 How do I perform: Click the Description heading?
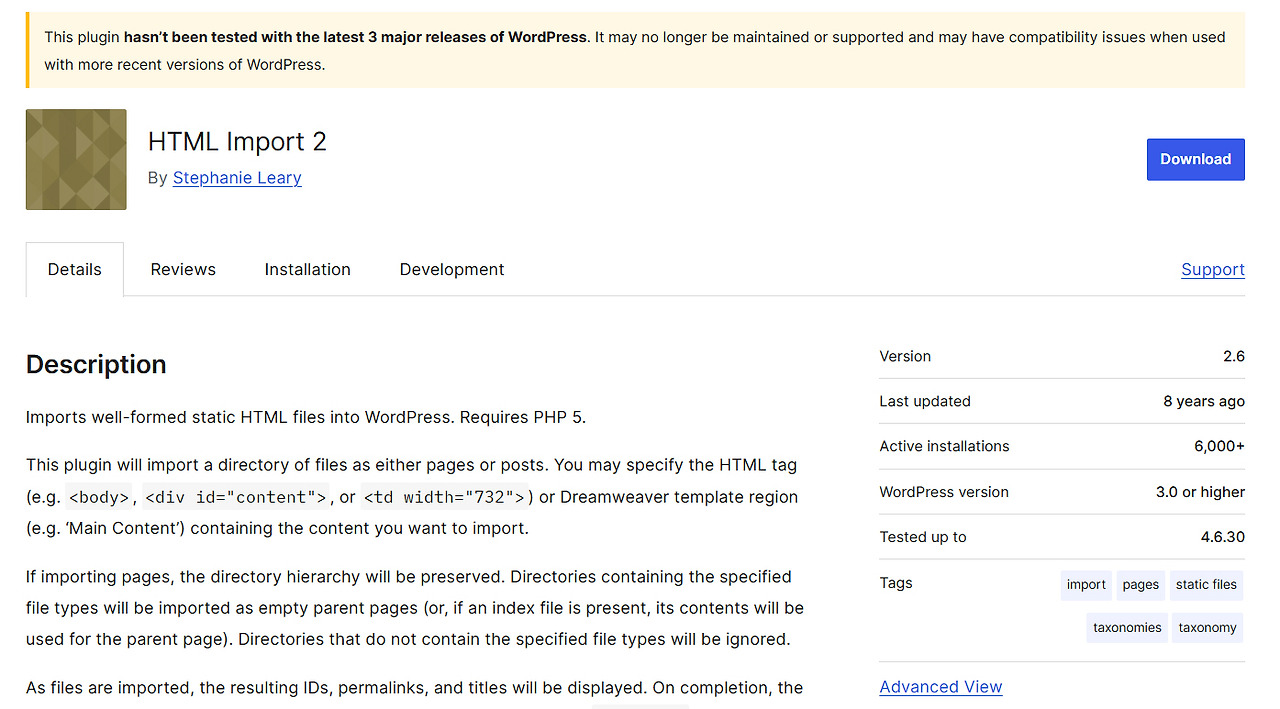(x=96, y=364)
